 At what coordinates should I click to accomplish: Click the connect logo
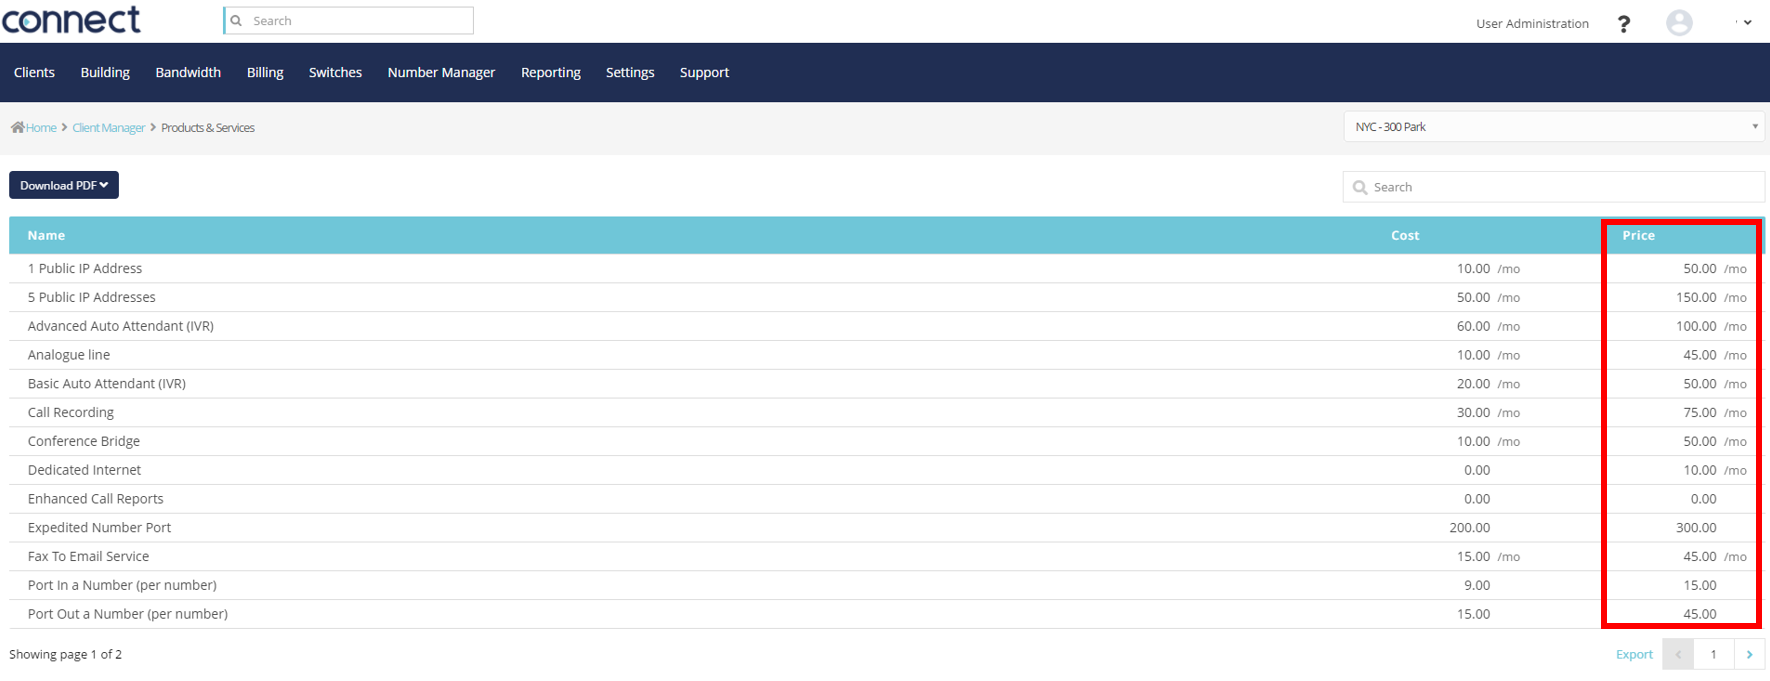(71, 20)
